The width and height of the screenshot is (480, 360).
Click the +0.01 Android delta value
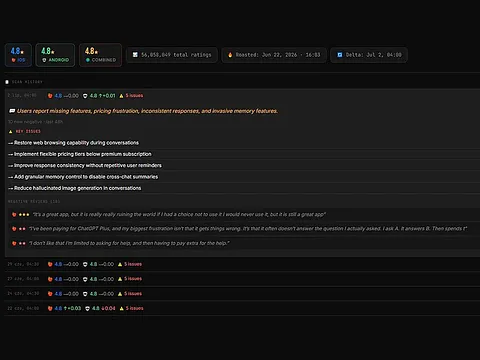click(x=107, y=96)
